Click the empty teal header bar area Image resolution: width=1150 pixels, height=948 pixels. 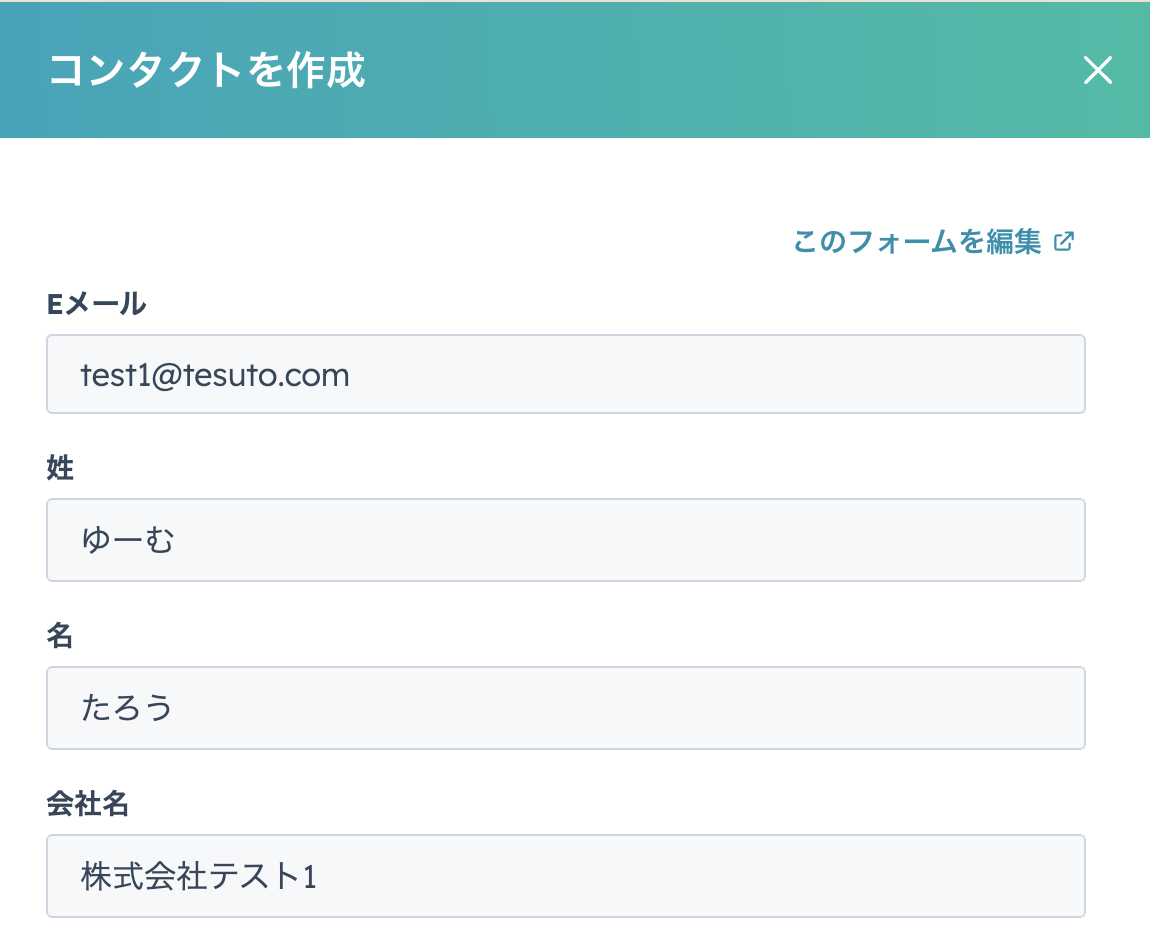pos(700,71)
